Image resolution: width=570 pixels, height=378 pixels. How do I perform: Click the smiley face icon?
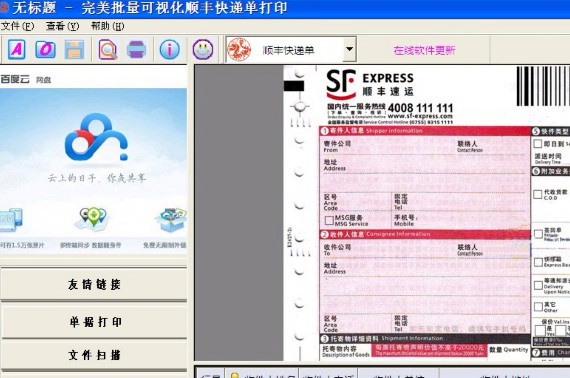(x=203, y=49)
